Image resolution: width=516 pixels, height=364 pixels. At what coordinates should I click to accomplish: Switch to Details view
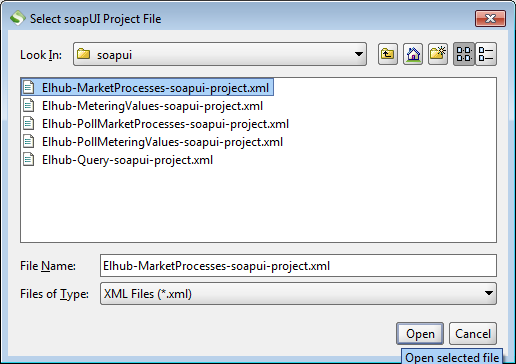[486, 54]
